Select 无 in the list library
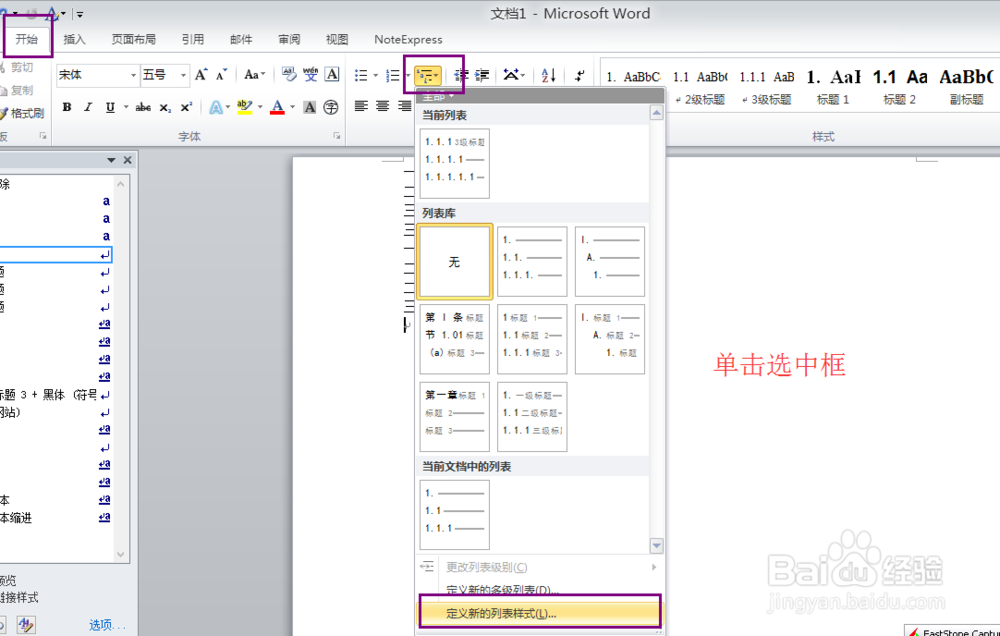The height and width of the screenshot is (636, 1000). [x=454, y=261]
